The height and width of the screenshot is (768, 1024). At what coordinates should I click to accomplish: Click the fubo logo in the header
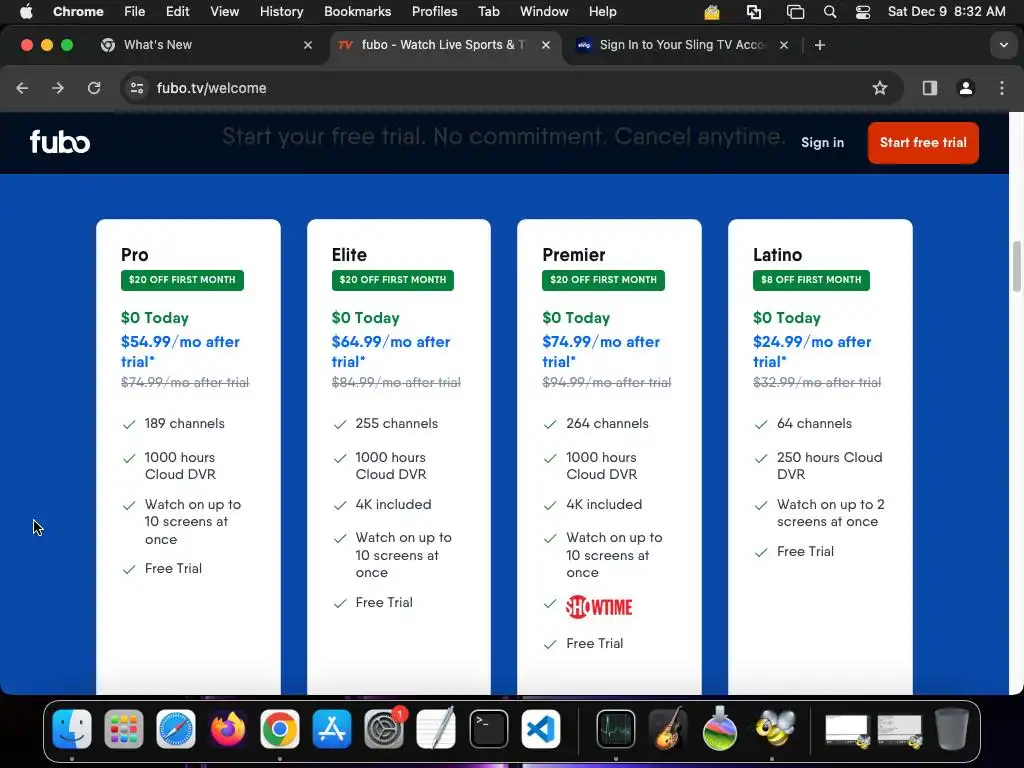[59, 142]
